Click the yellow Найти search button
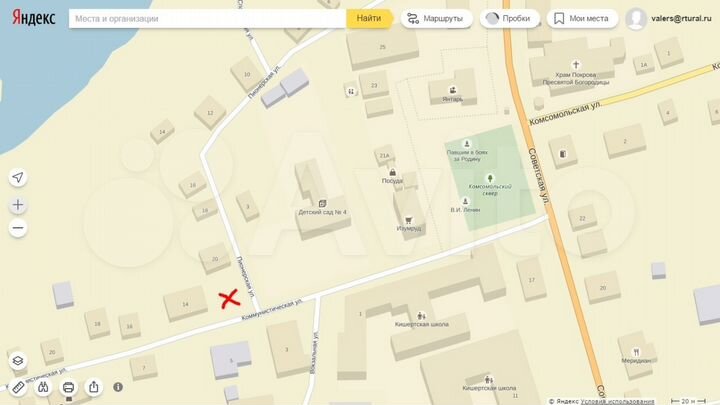 pyautogui.click(x=369, y=18)
